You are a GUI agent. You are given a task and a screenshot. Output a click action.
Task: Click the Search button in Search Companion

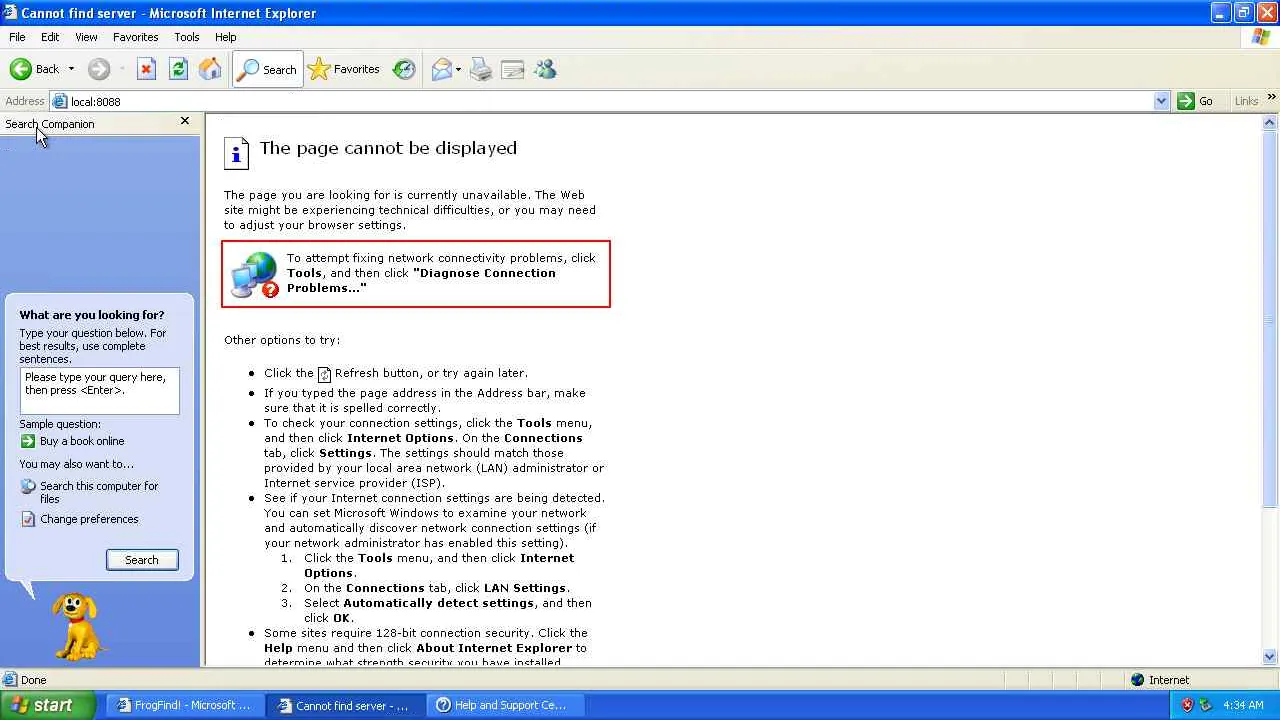142,560
